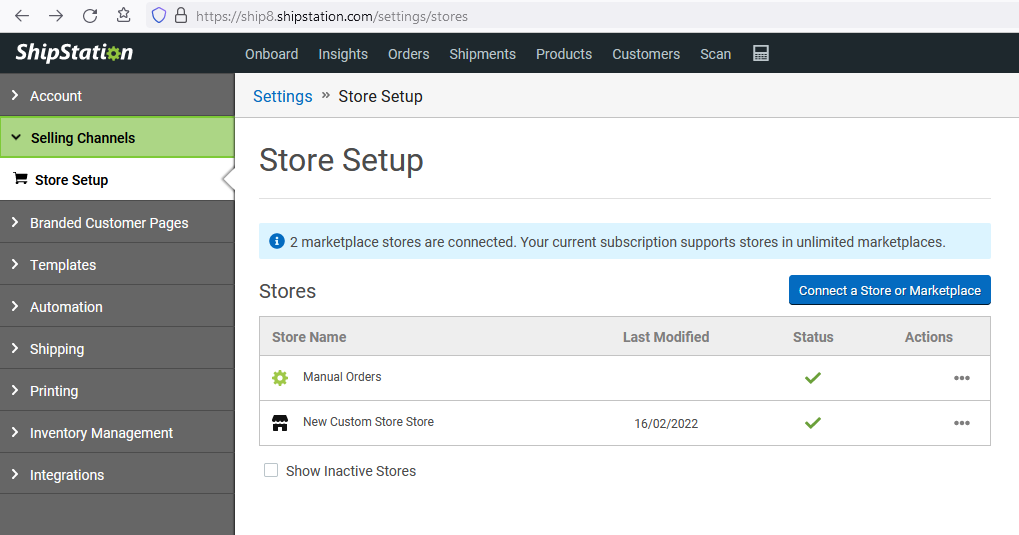Click the Manual Orders gear icon
Viewport: 1019px width, 535px height.
280,378
